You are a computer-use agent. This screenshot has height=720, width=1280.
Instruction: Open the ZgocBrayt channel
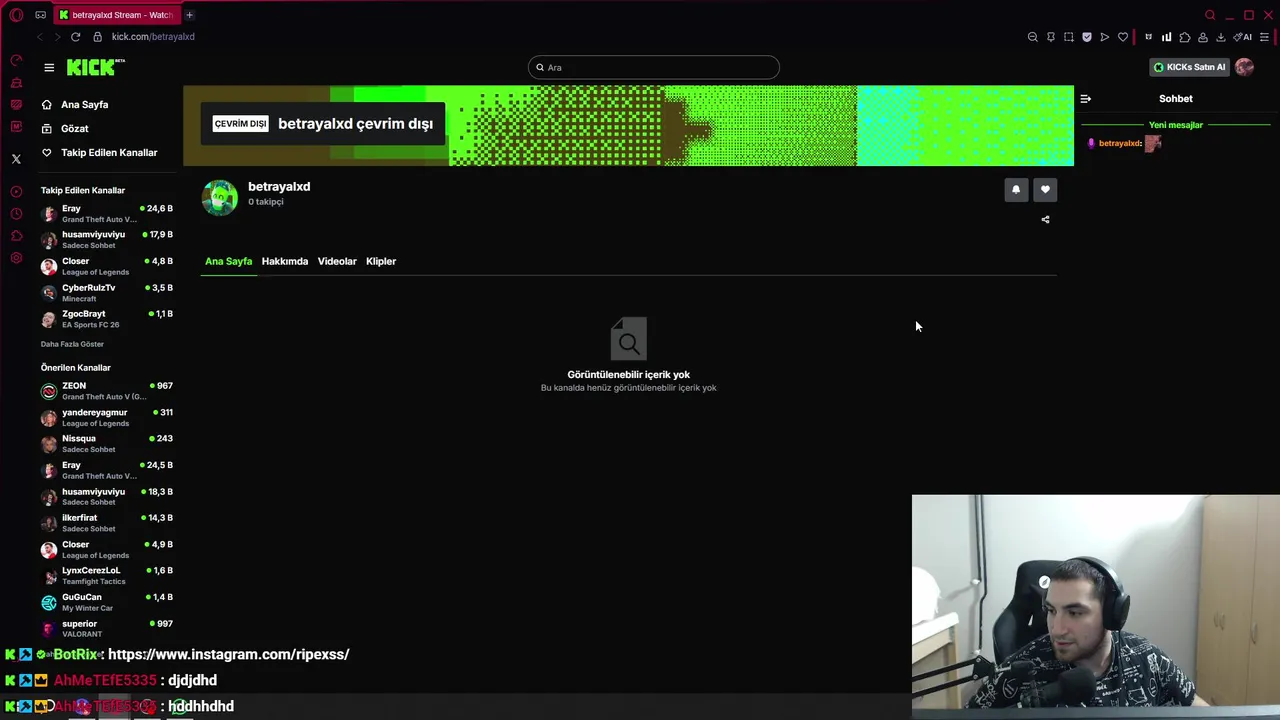pos(107,318)
